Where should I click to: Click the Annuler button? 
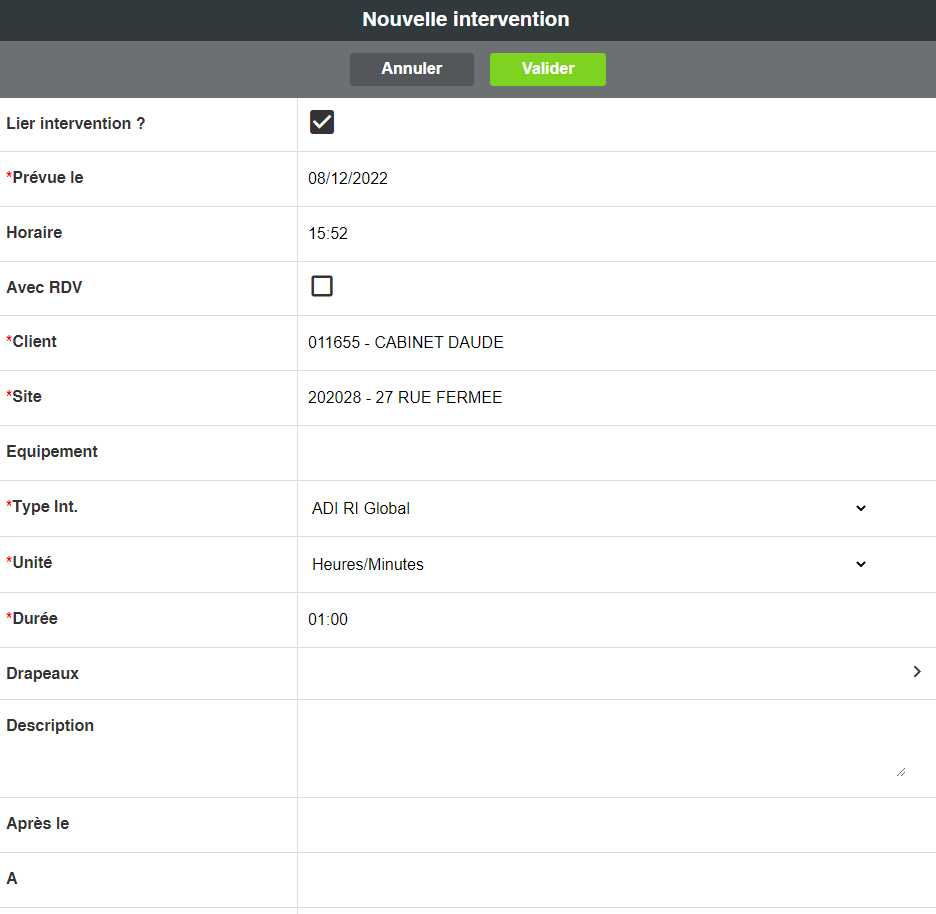coord(411,69)
